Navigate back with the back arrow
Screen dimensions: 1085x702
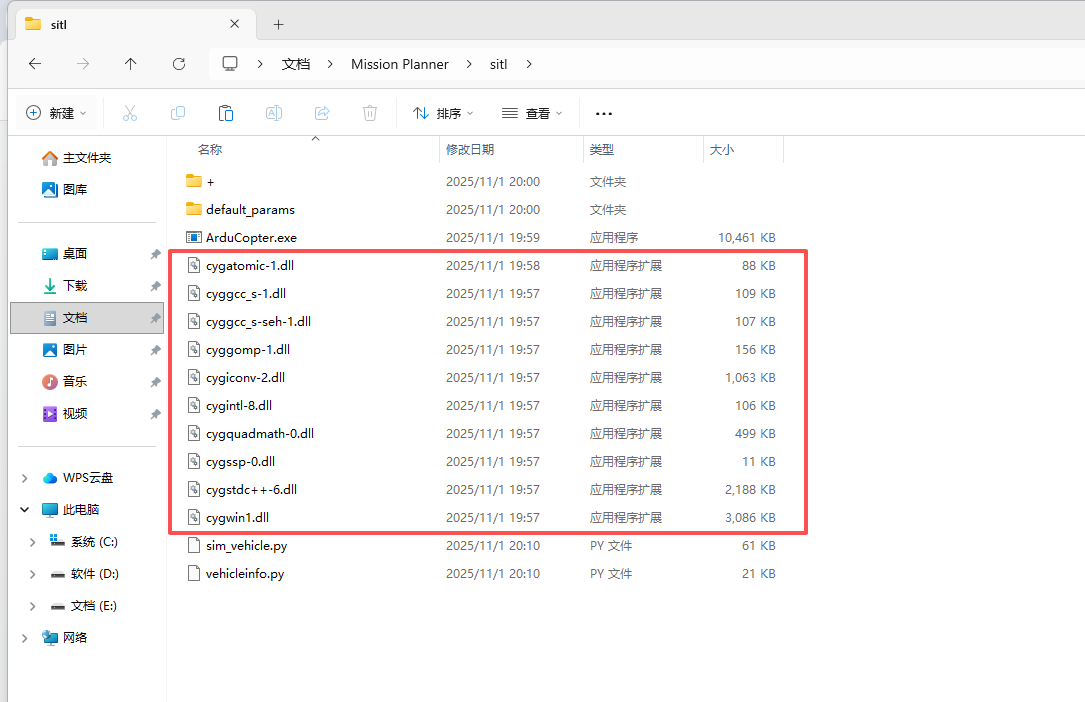tap(35, 64)
